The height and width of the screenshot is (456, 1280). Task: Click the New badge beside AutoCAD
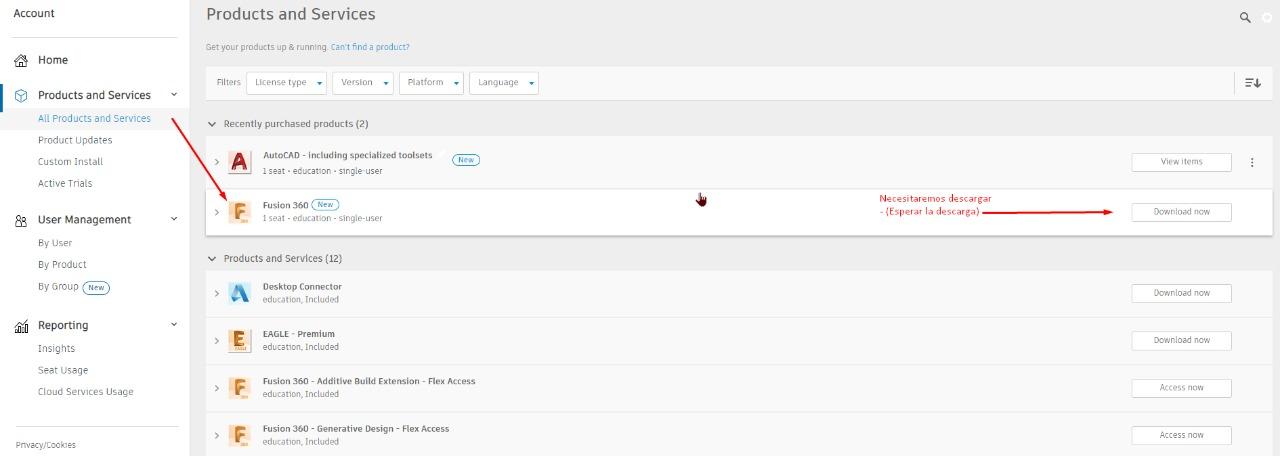[466, 160]
